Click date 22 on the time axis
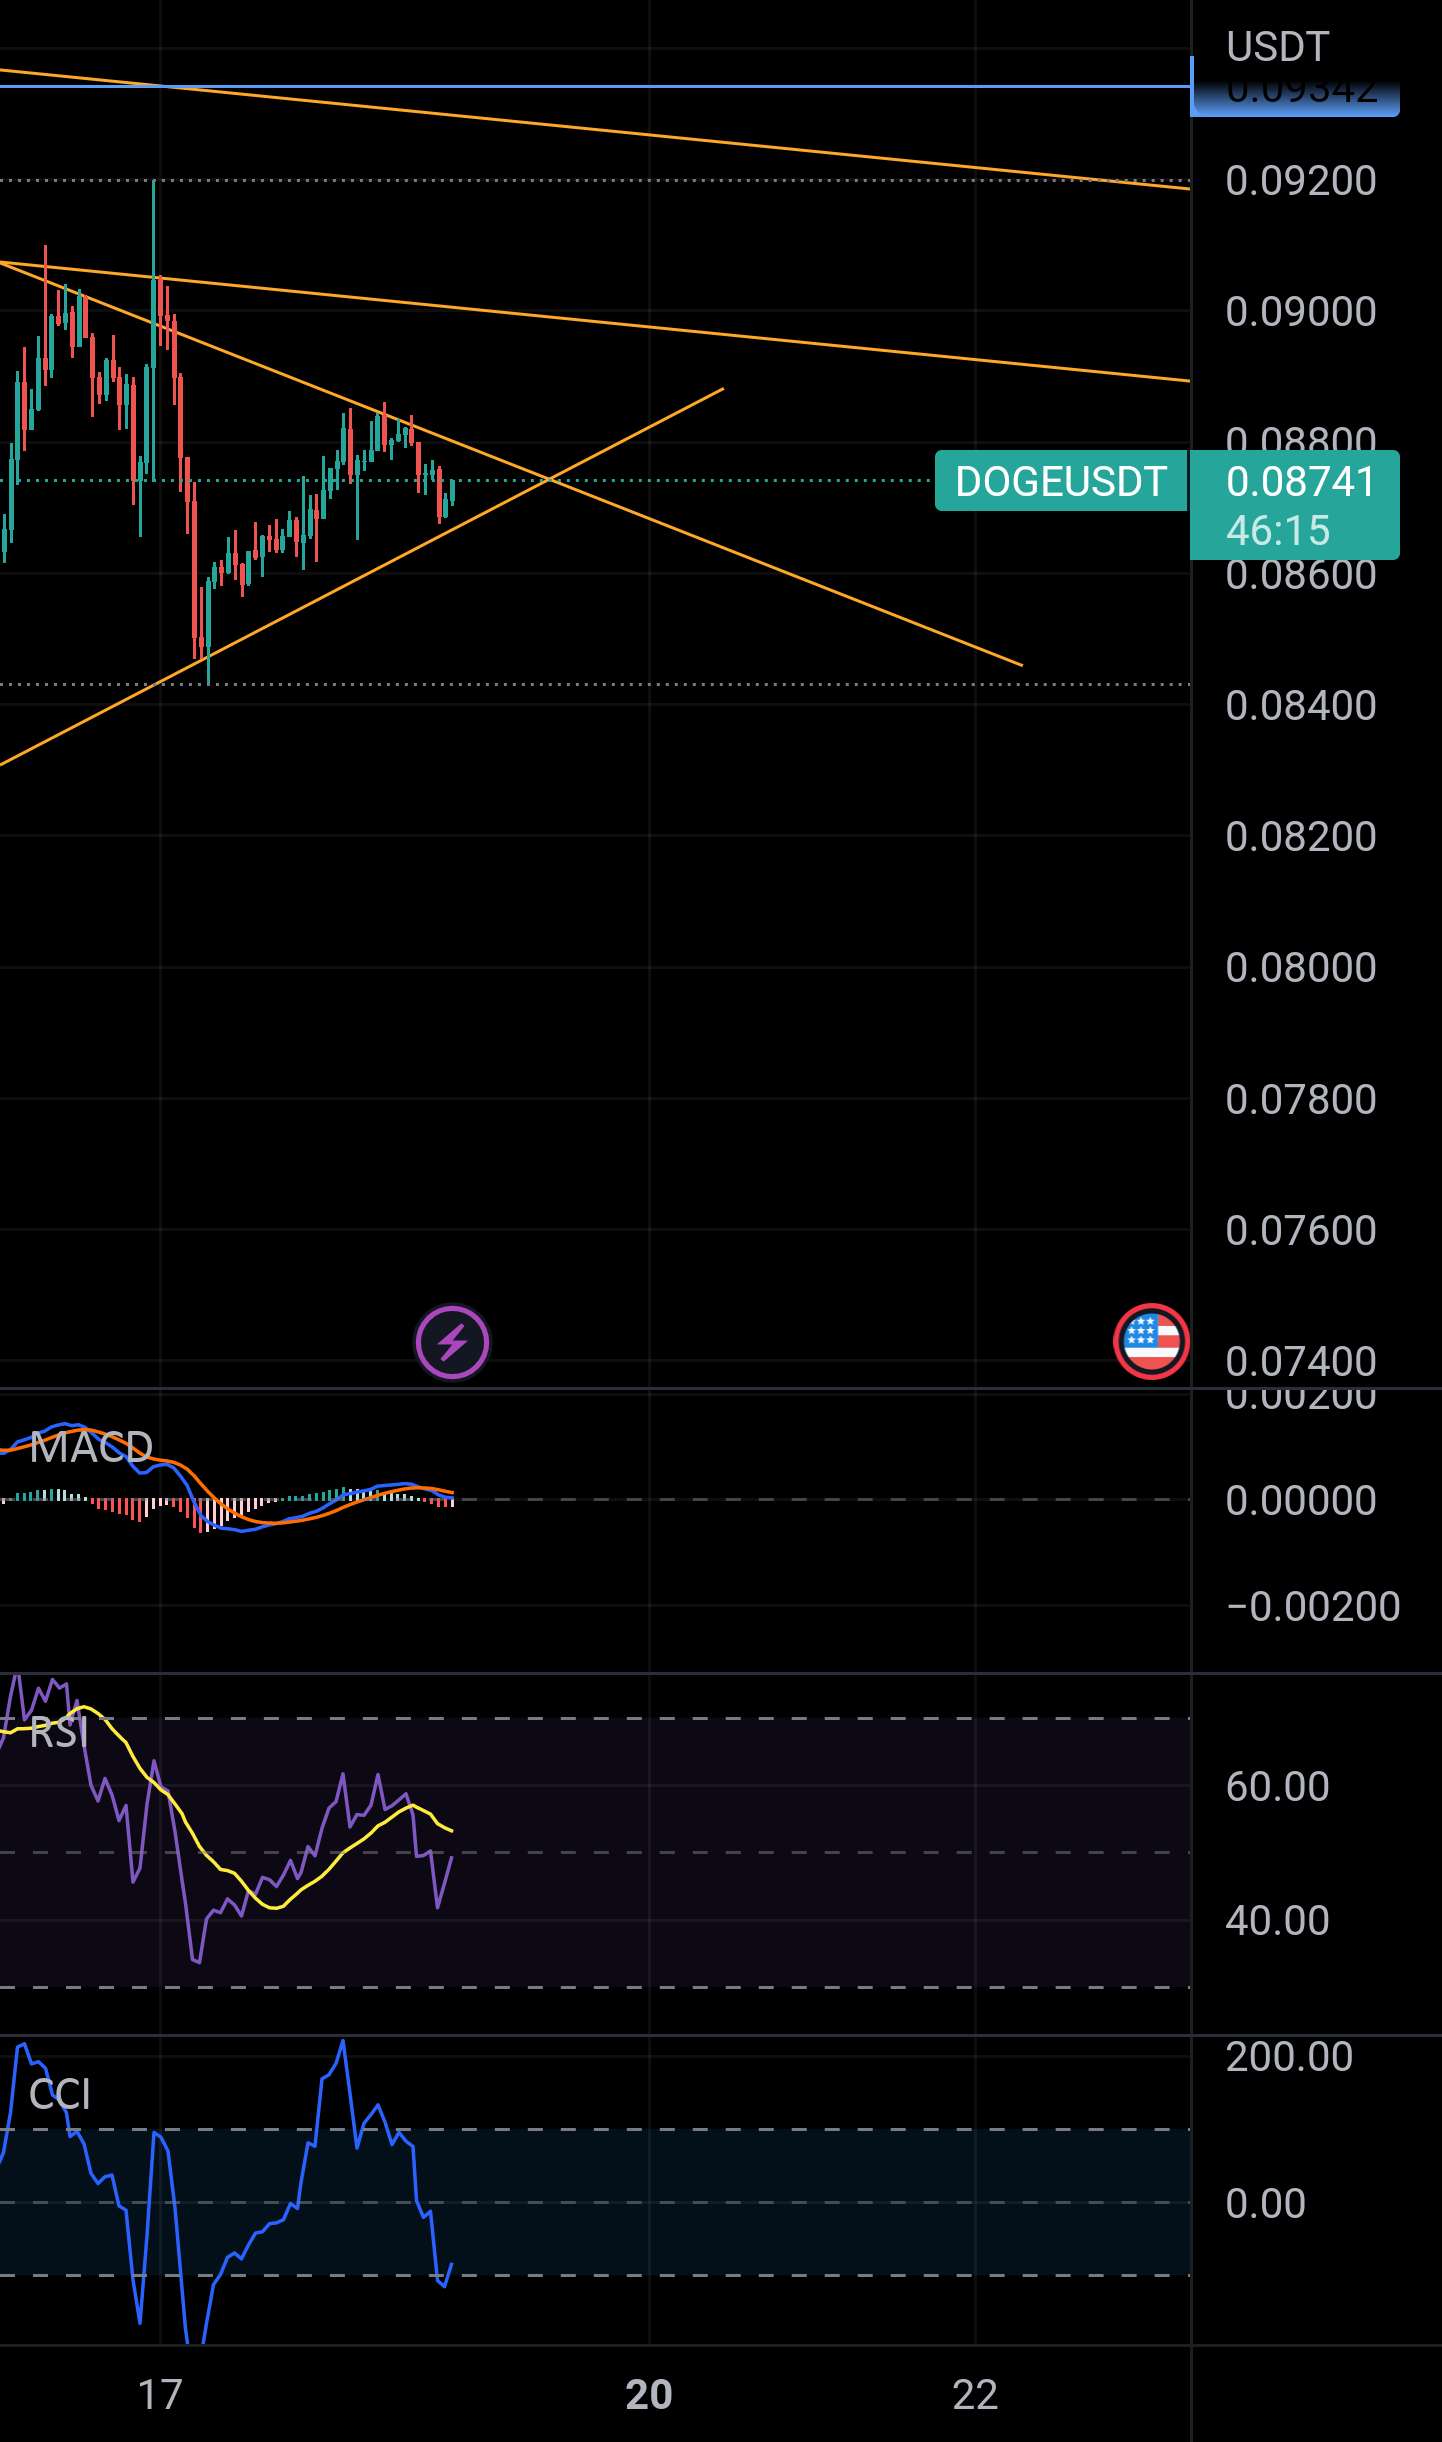This screenshot has height=2442, width=1442. [x=975, y=2395]
